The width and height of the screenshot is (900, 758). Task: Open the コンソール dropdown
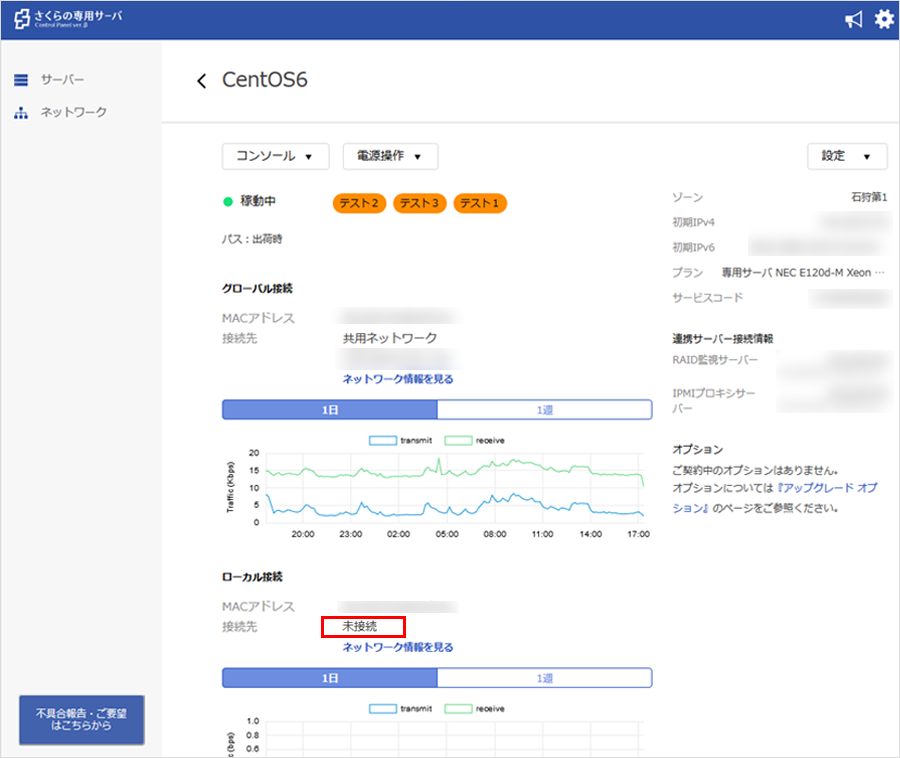click(275, 156)
